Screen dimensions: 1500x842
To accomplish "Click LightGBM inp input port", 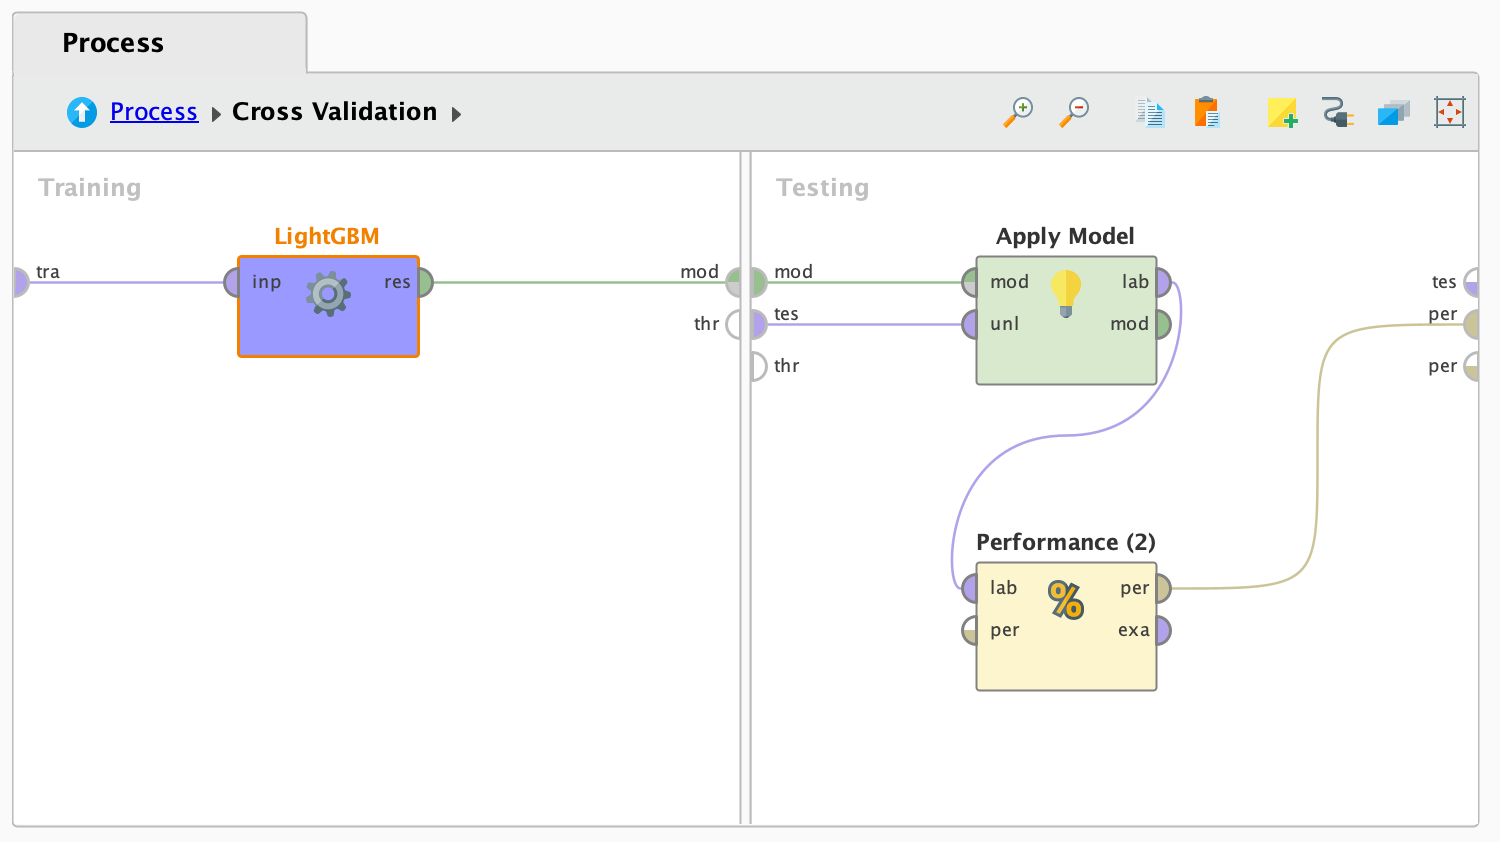I will (x=233, y=283).
